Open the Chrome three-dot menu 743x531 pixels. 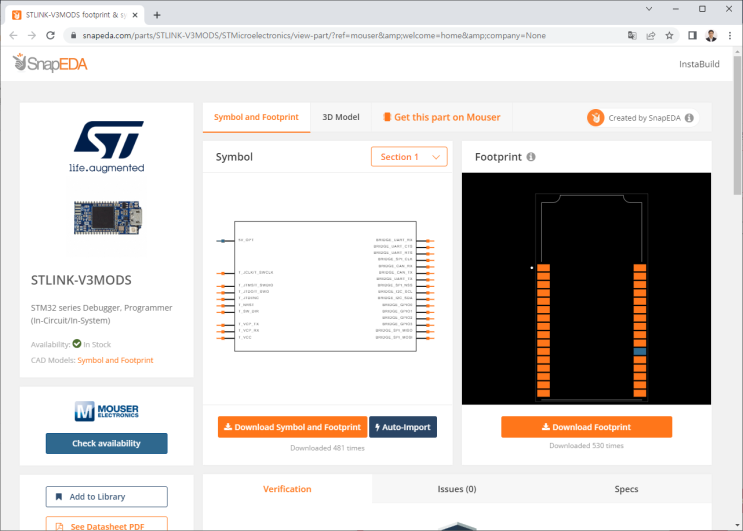[730, 36]
